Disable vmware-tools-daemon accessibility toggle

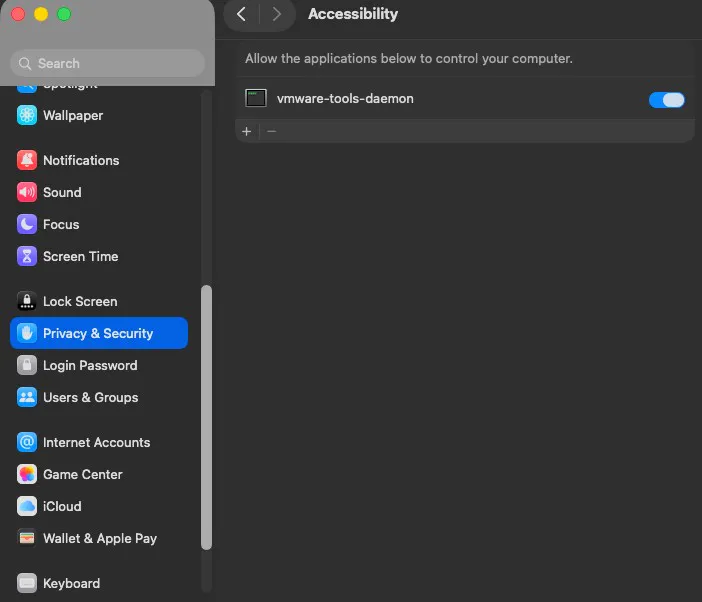point(667,99)
